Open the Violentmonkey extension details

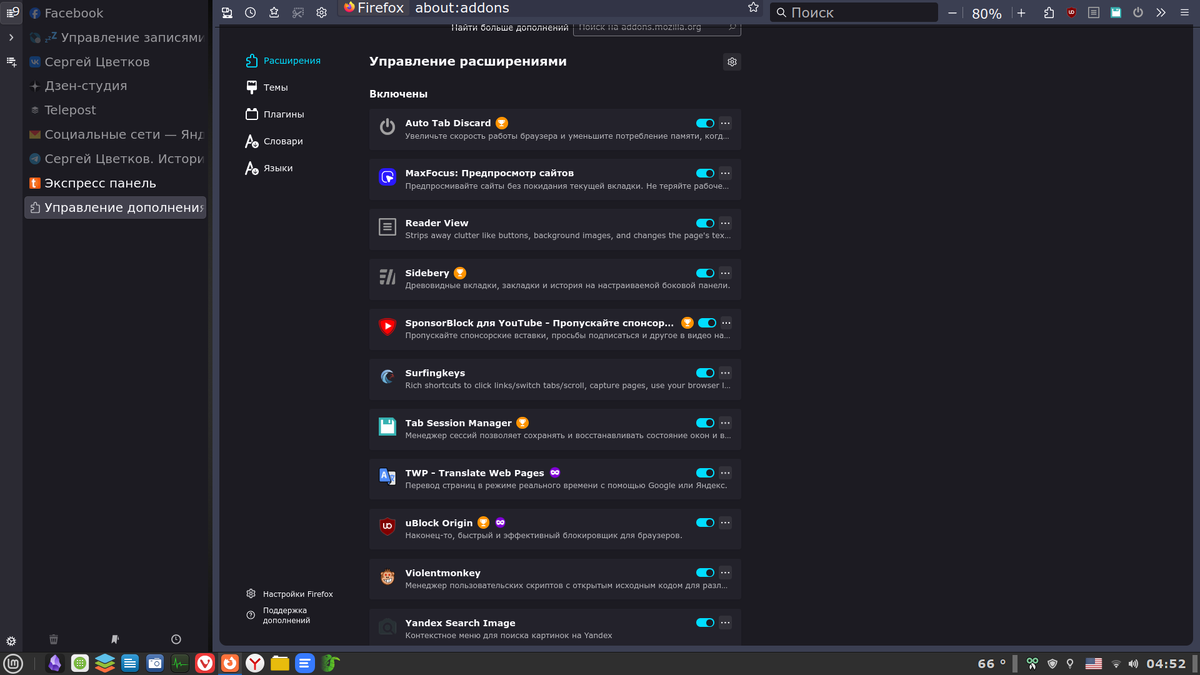pyautogui.click(x=555, y=579)
